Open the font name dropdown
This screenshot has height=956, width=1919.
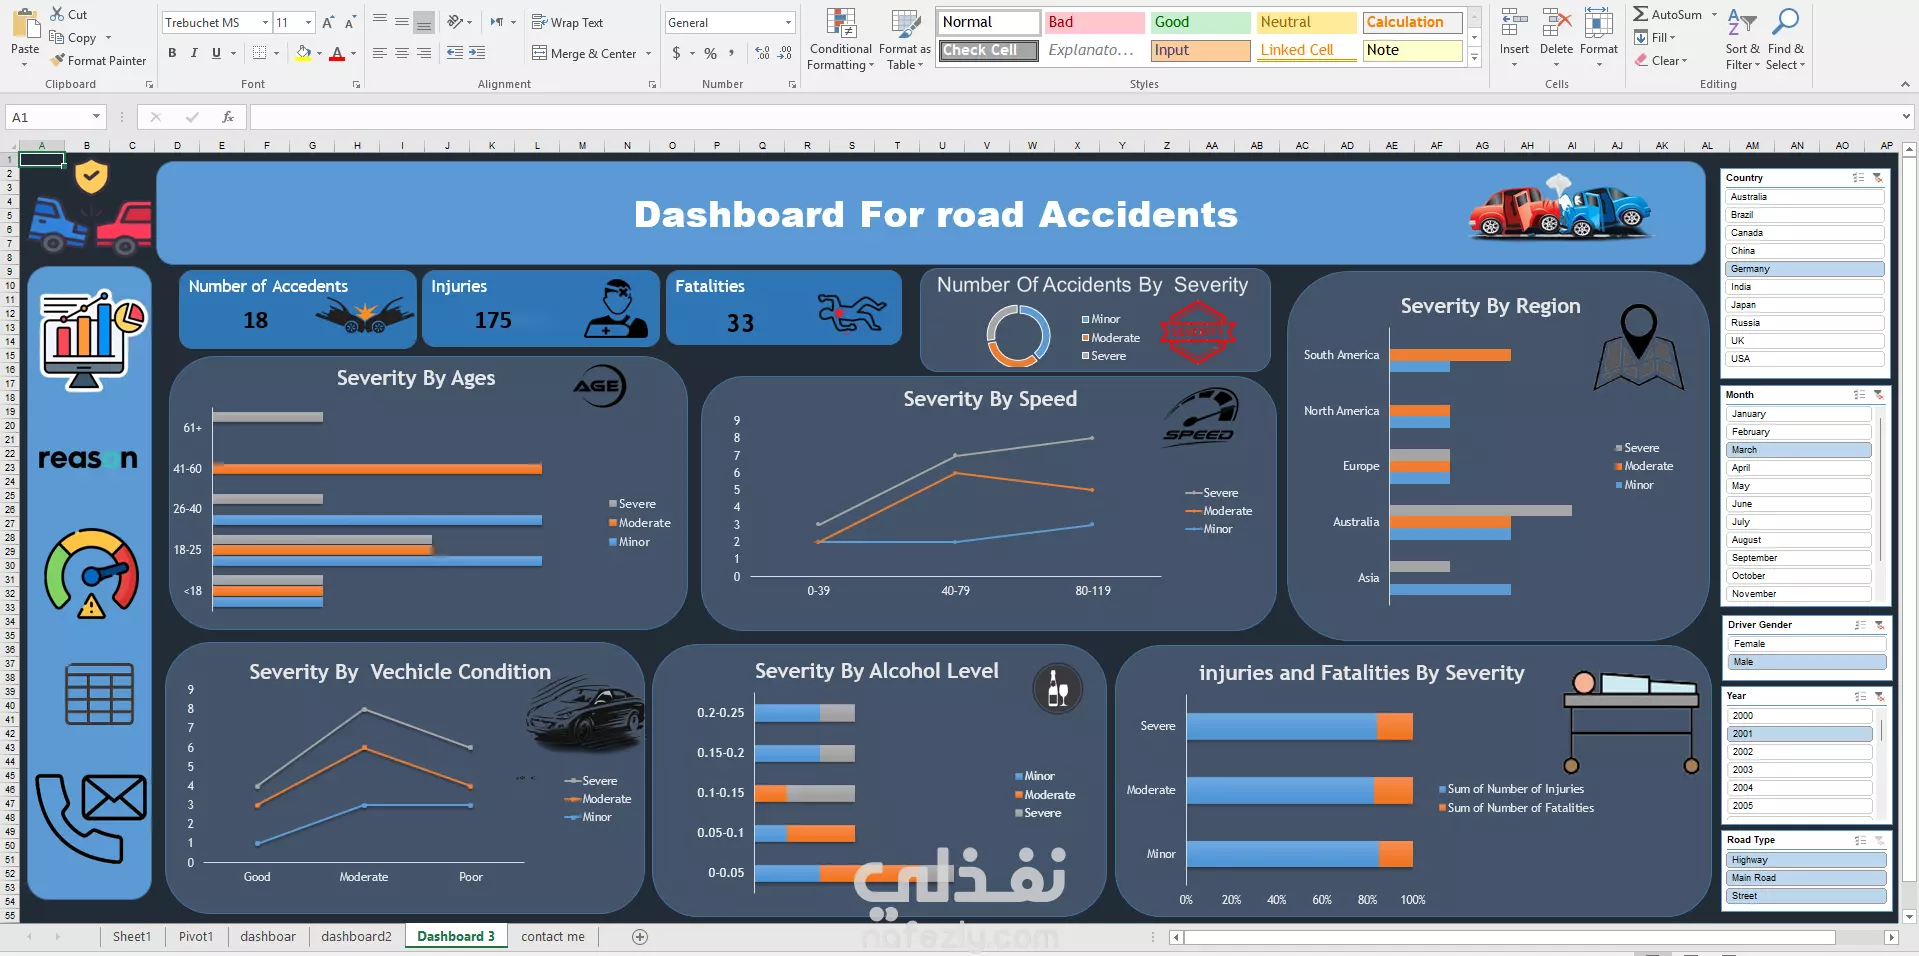pos(265,22)
